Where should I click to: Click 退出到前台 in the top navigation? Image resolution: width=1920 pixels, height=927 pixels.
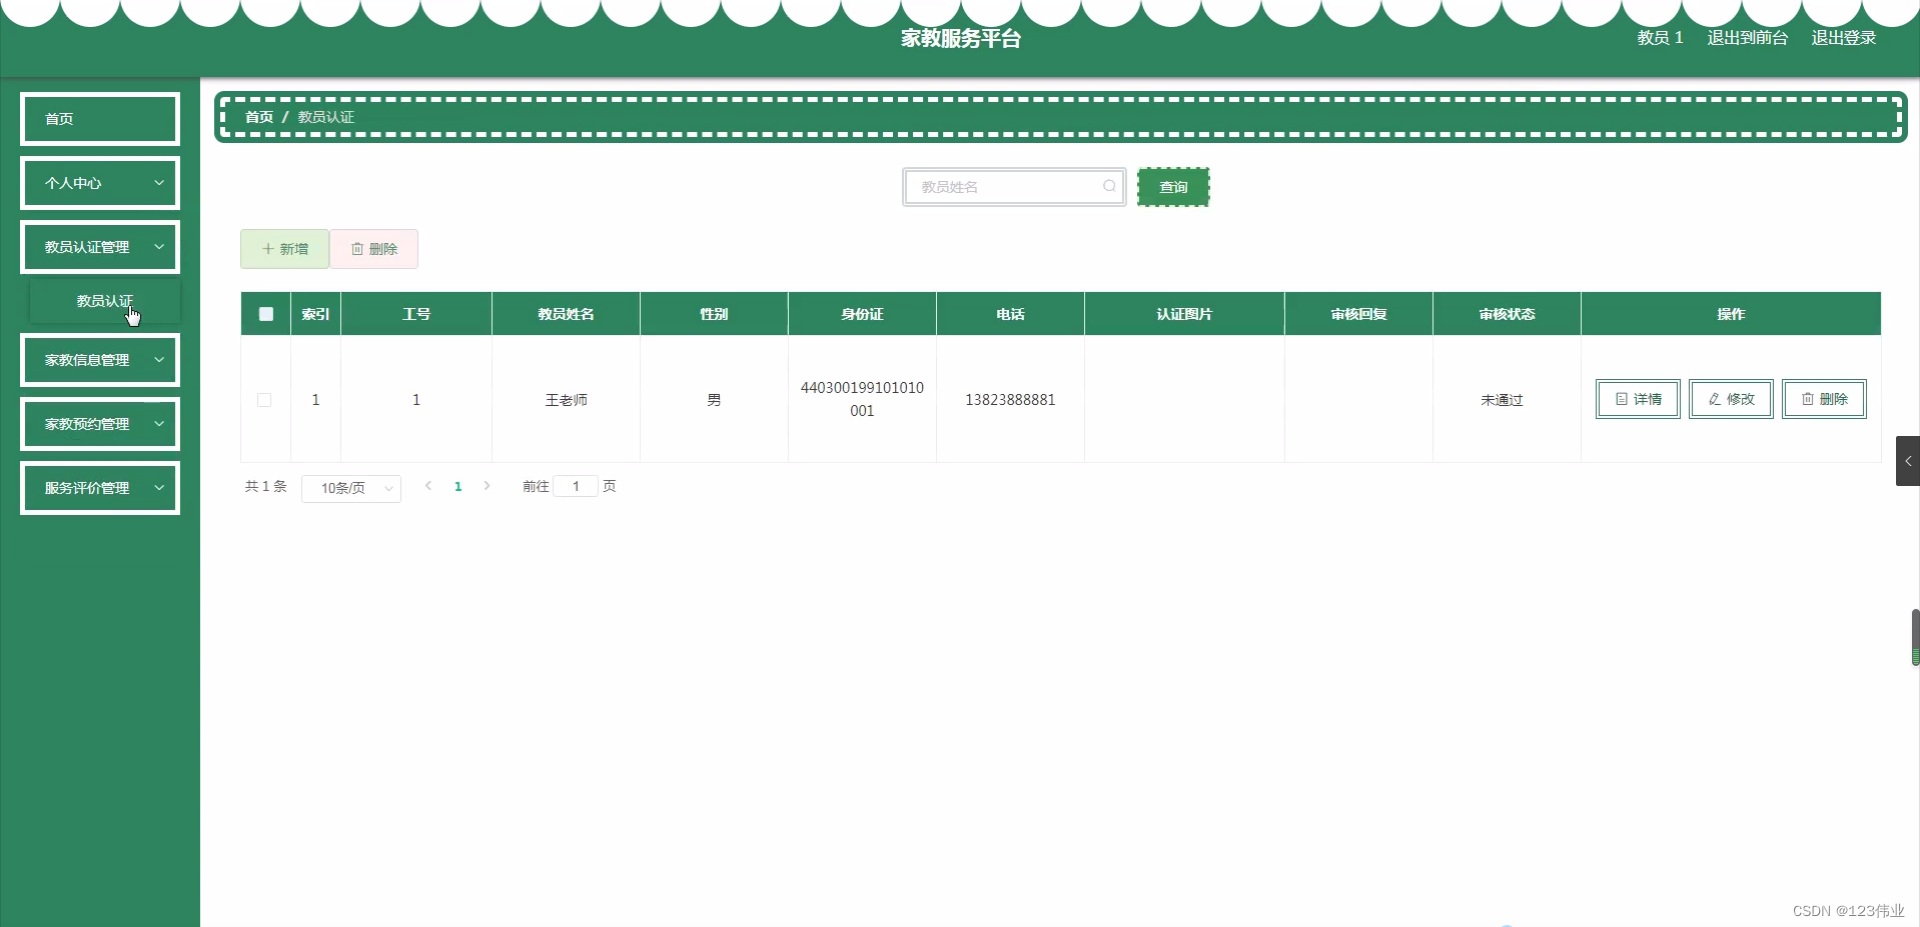1746,37
